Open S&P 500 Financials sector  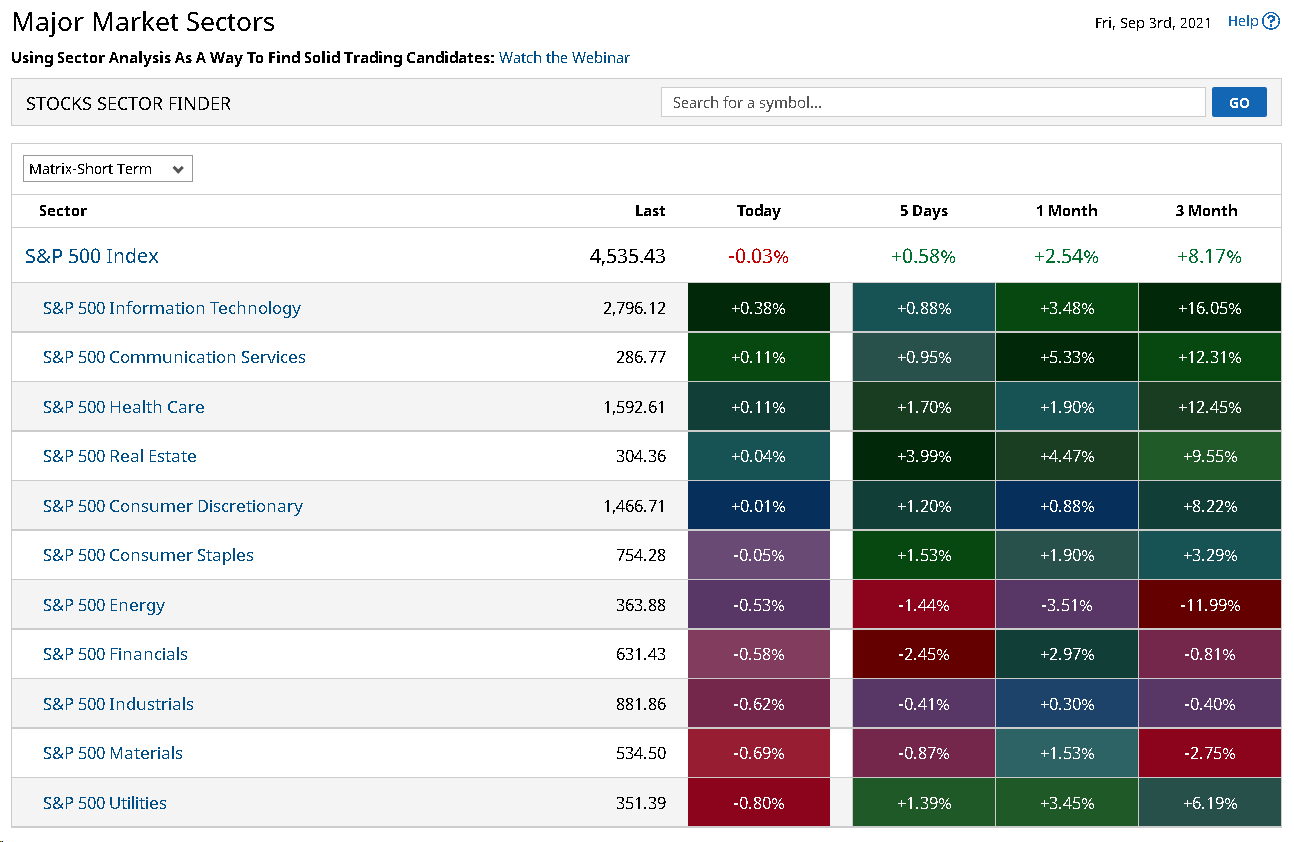(115, 654)
